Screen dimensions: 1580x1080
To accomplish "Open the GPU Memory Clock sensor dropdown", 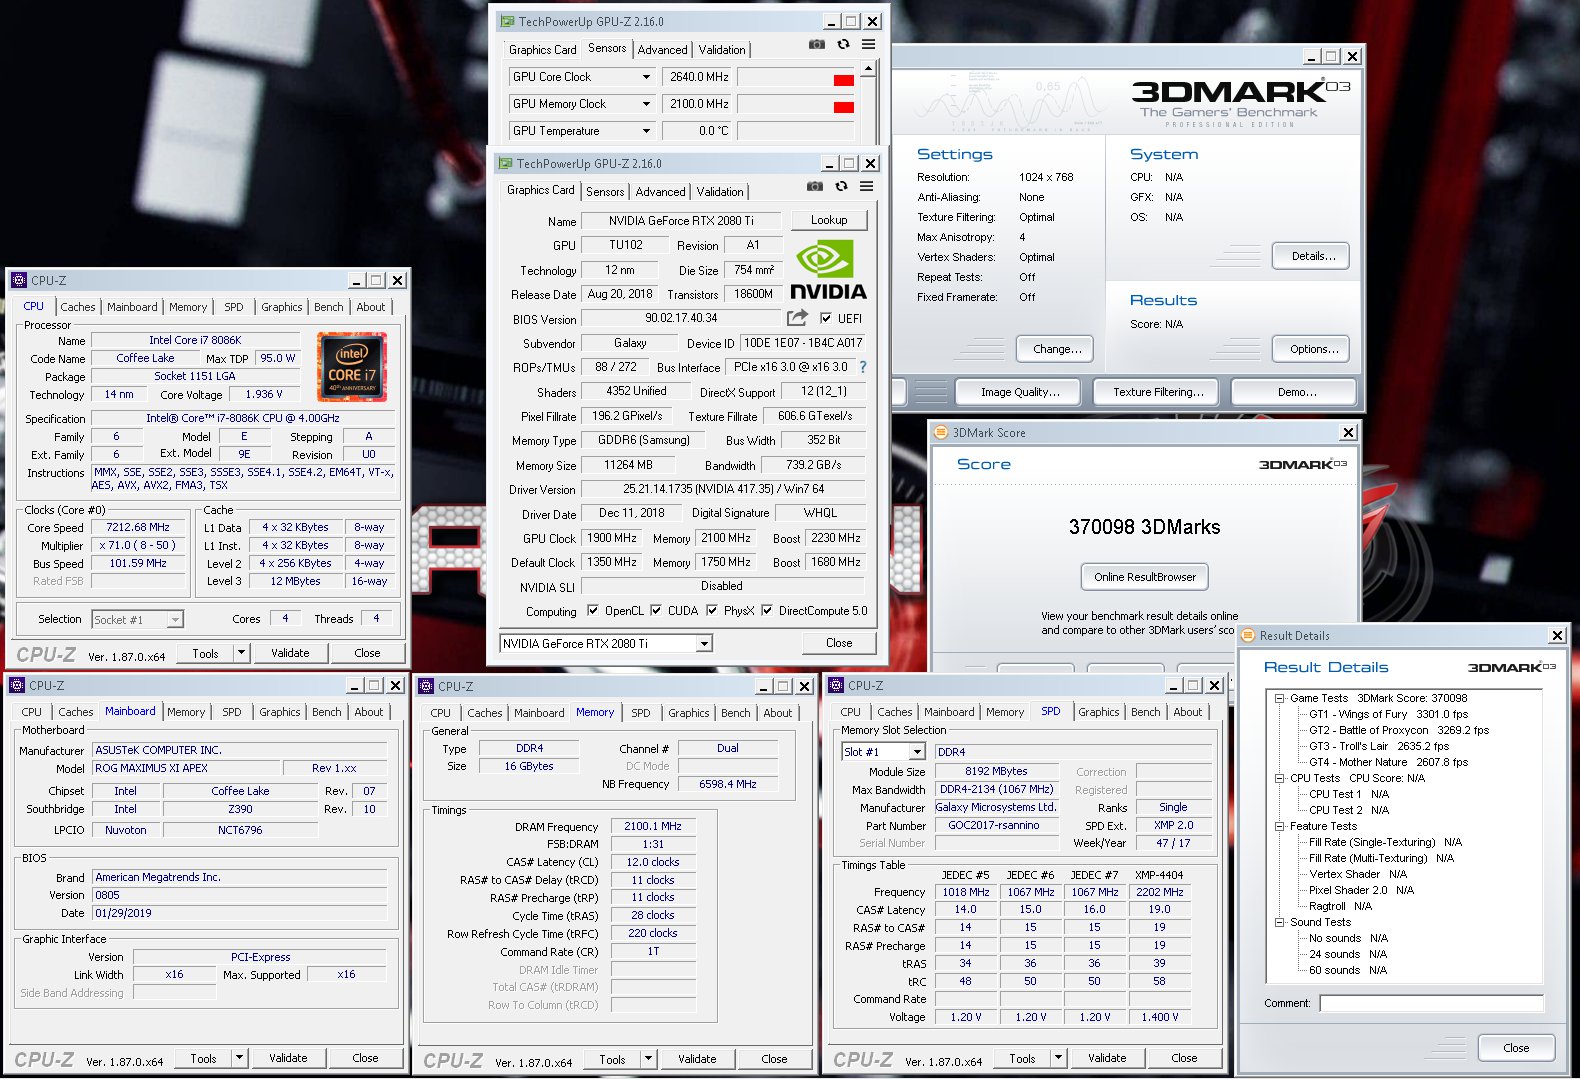I will pos(646,104).
